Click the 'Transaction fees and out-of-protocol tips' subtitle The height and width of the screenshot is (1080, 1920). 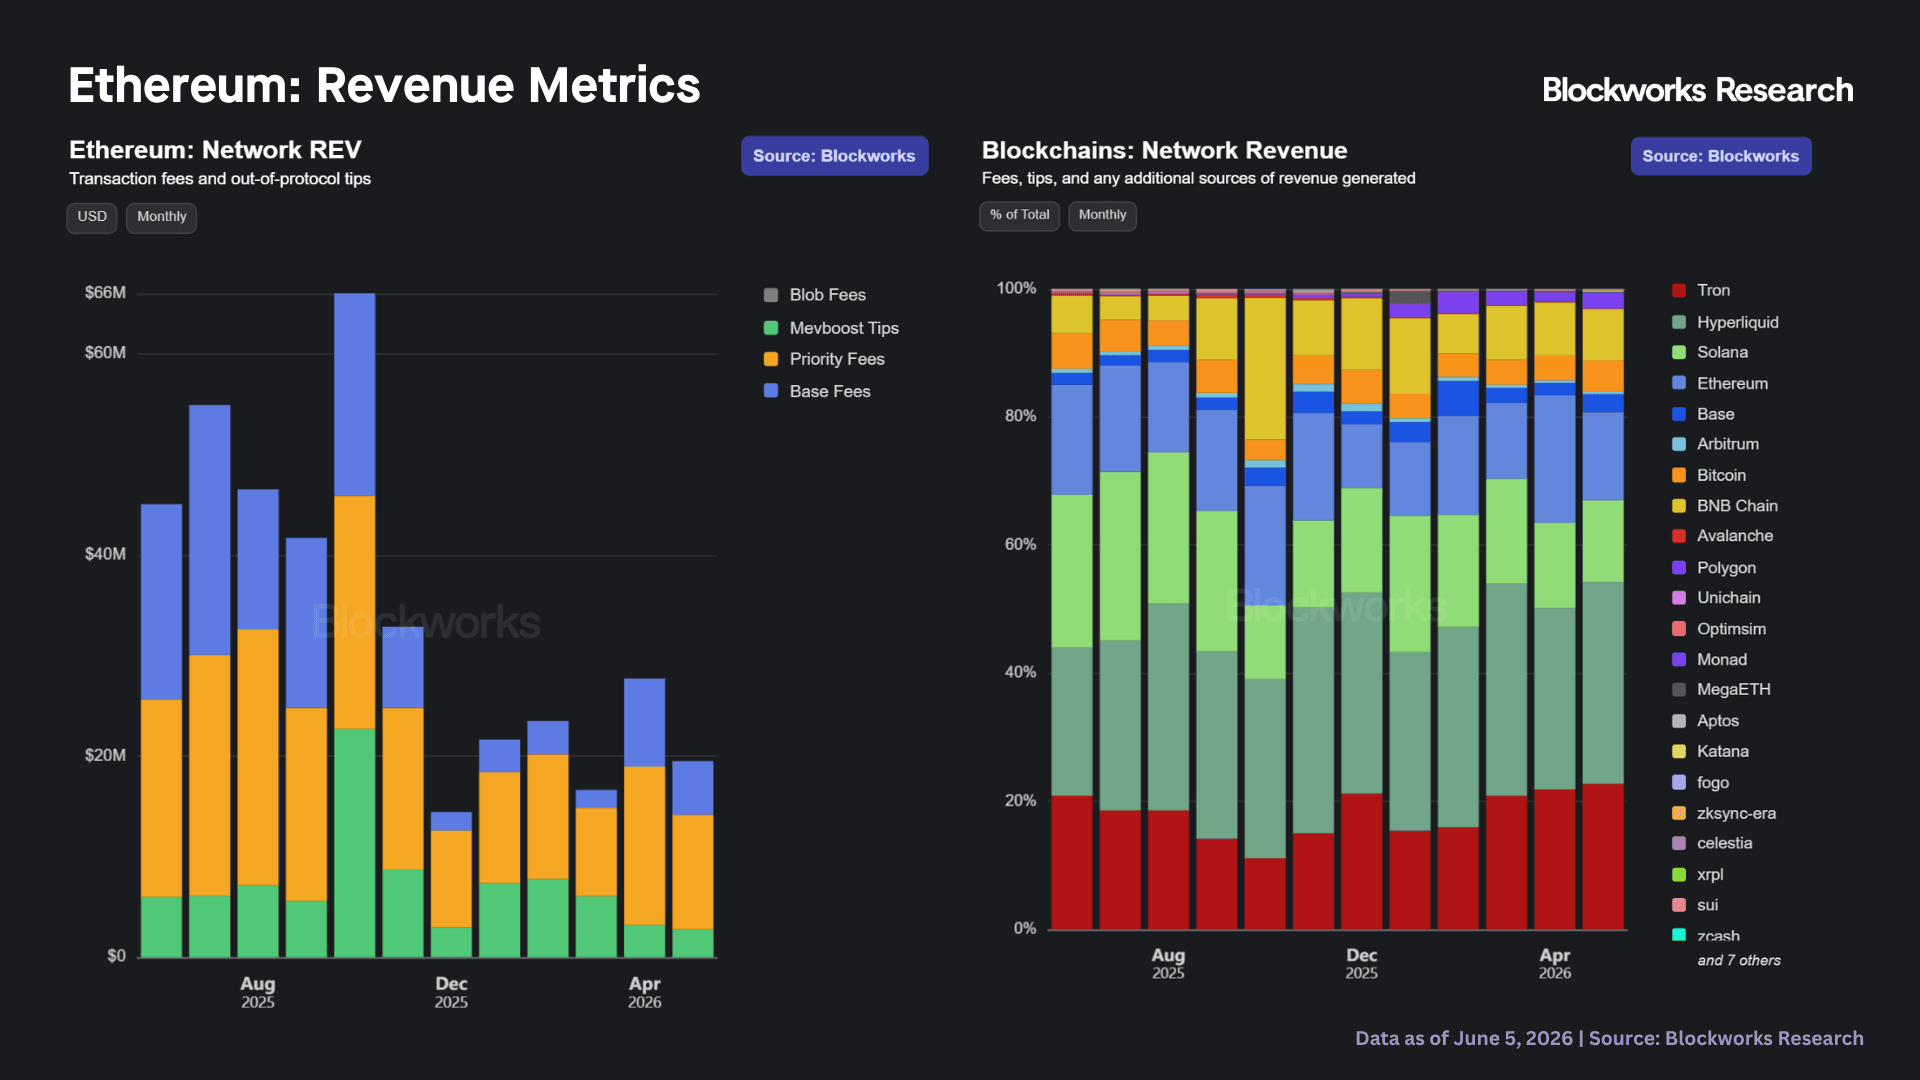tap(220, 179)
